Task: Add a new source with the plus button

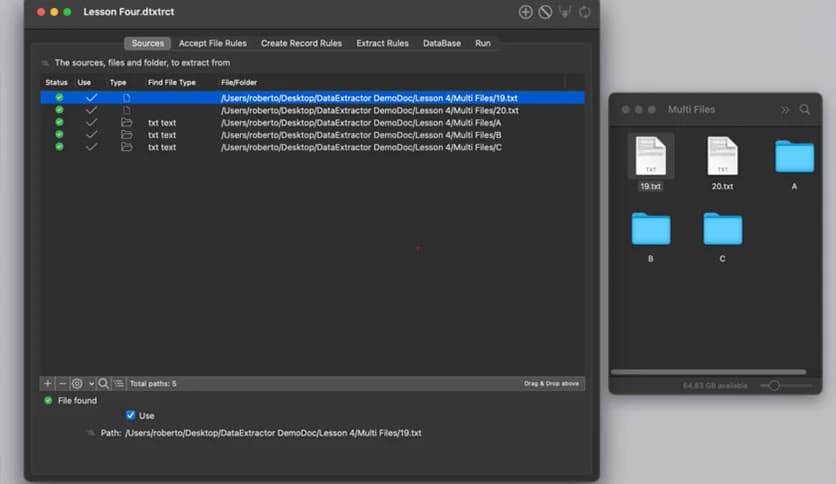Action: click(x=47, y=383)
